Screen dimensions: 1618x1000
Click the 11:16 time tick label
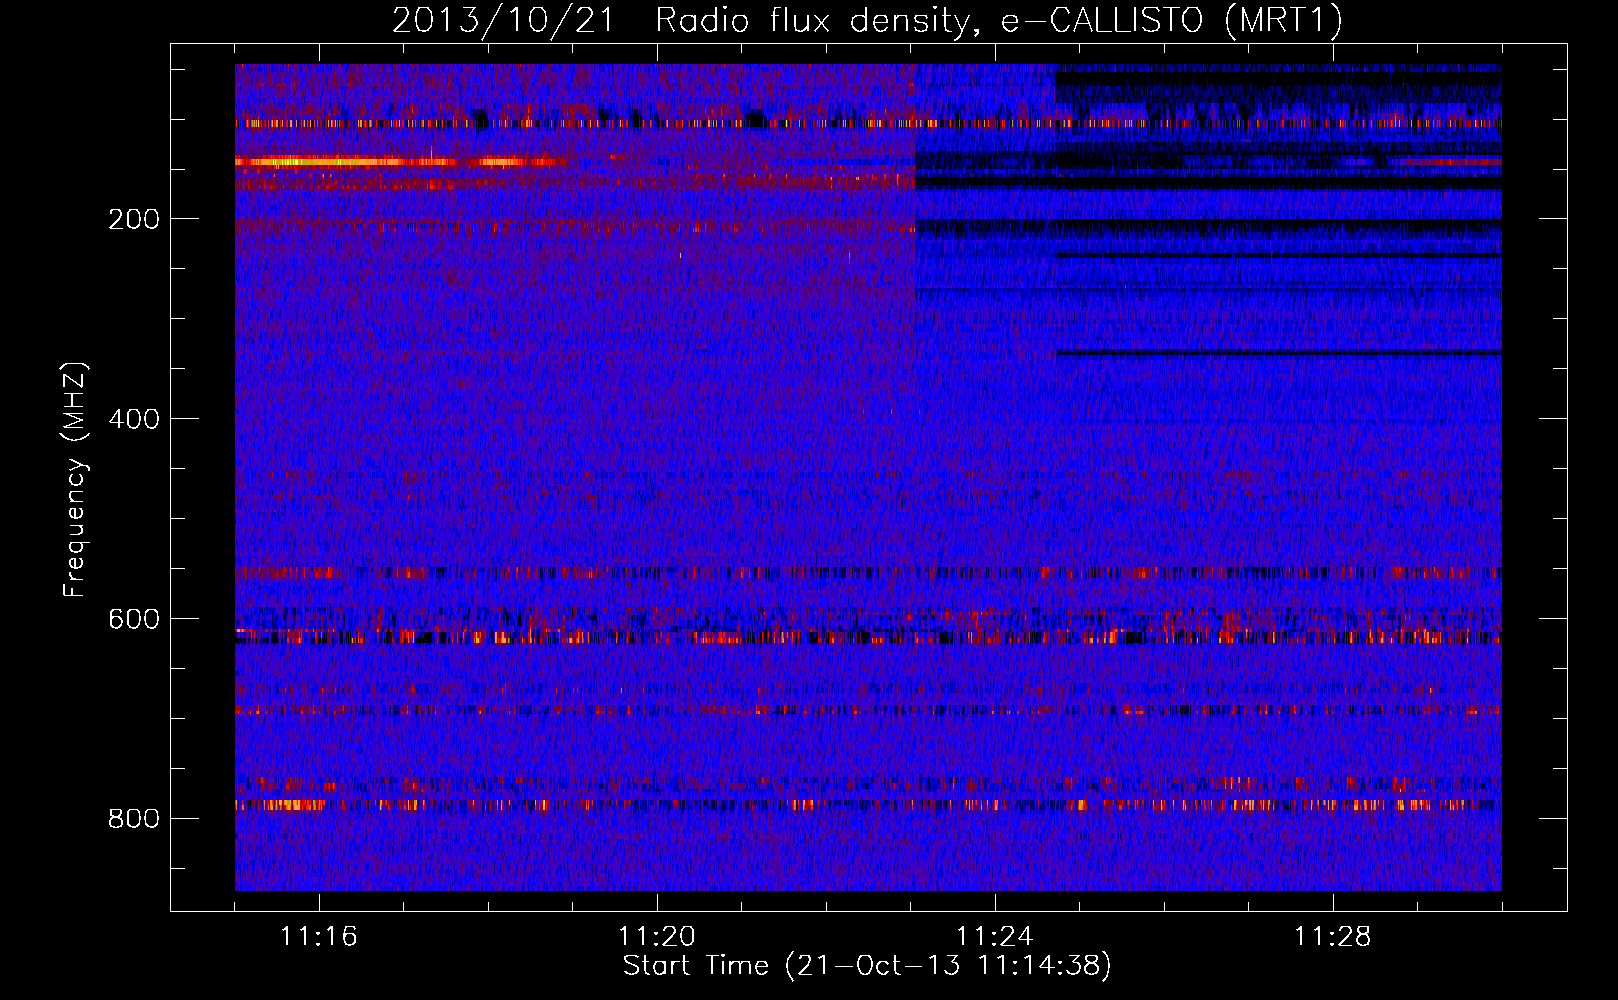(318, 937)
